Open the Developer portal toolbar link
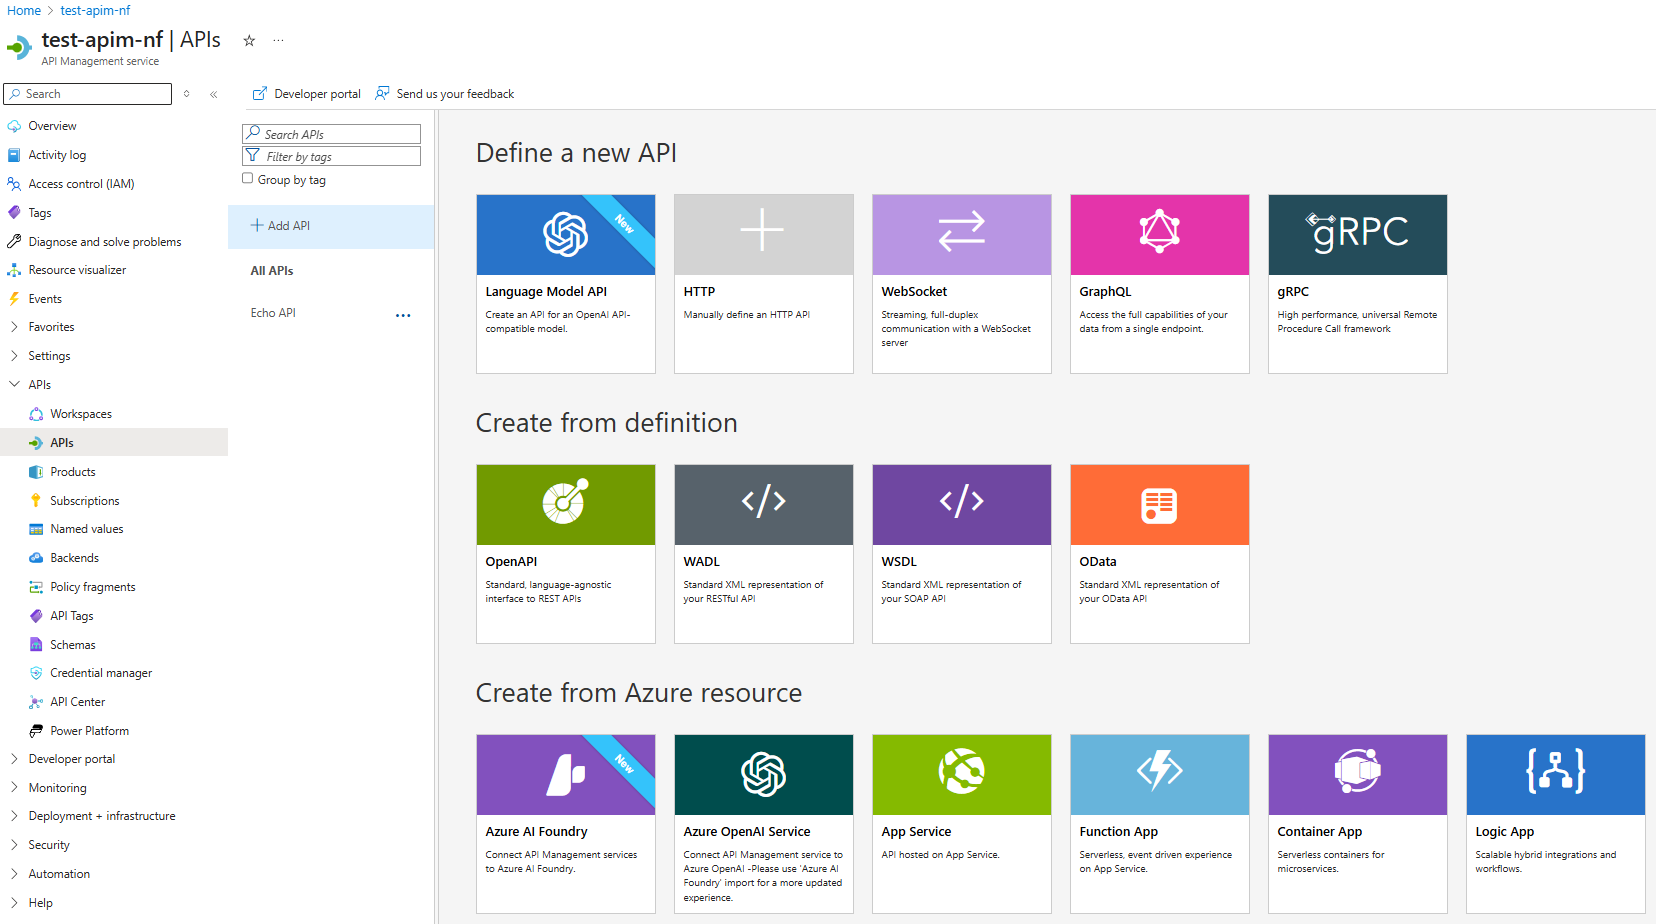Screen dimensions: 1656x924 pos(307,94)
